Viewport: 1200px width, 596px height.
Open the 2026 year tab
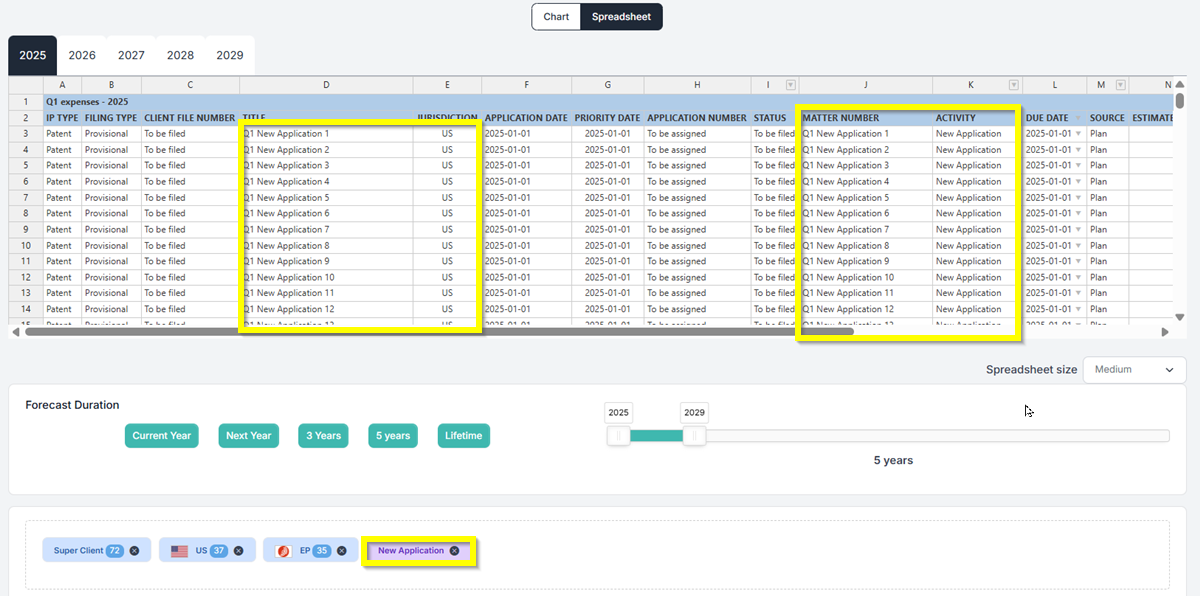tap(82, 55)
